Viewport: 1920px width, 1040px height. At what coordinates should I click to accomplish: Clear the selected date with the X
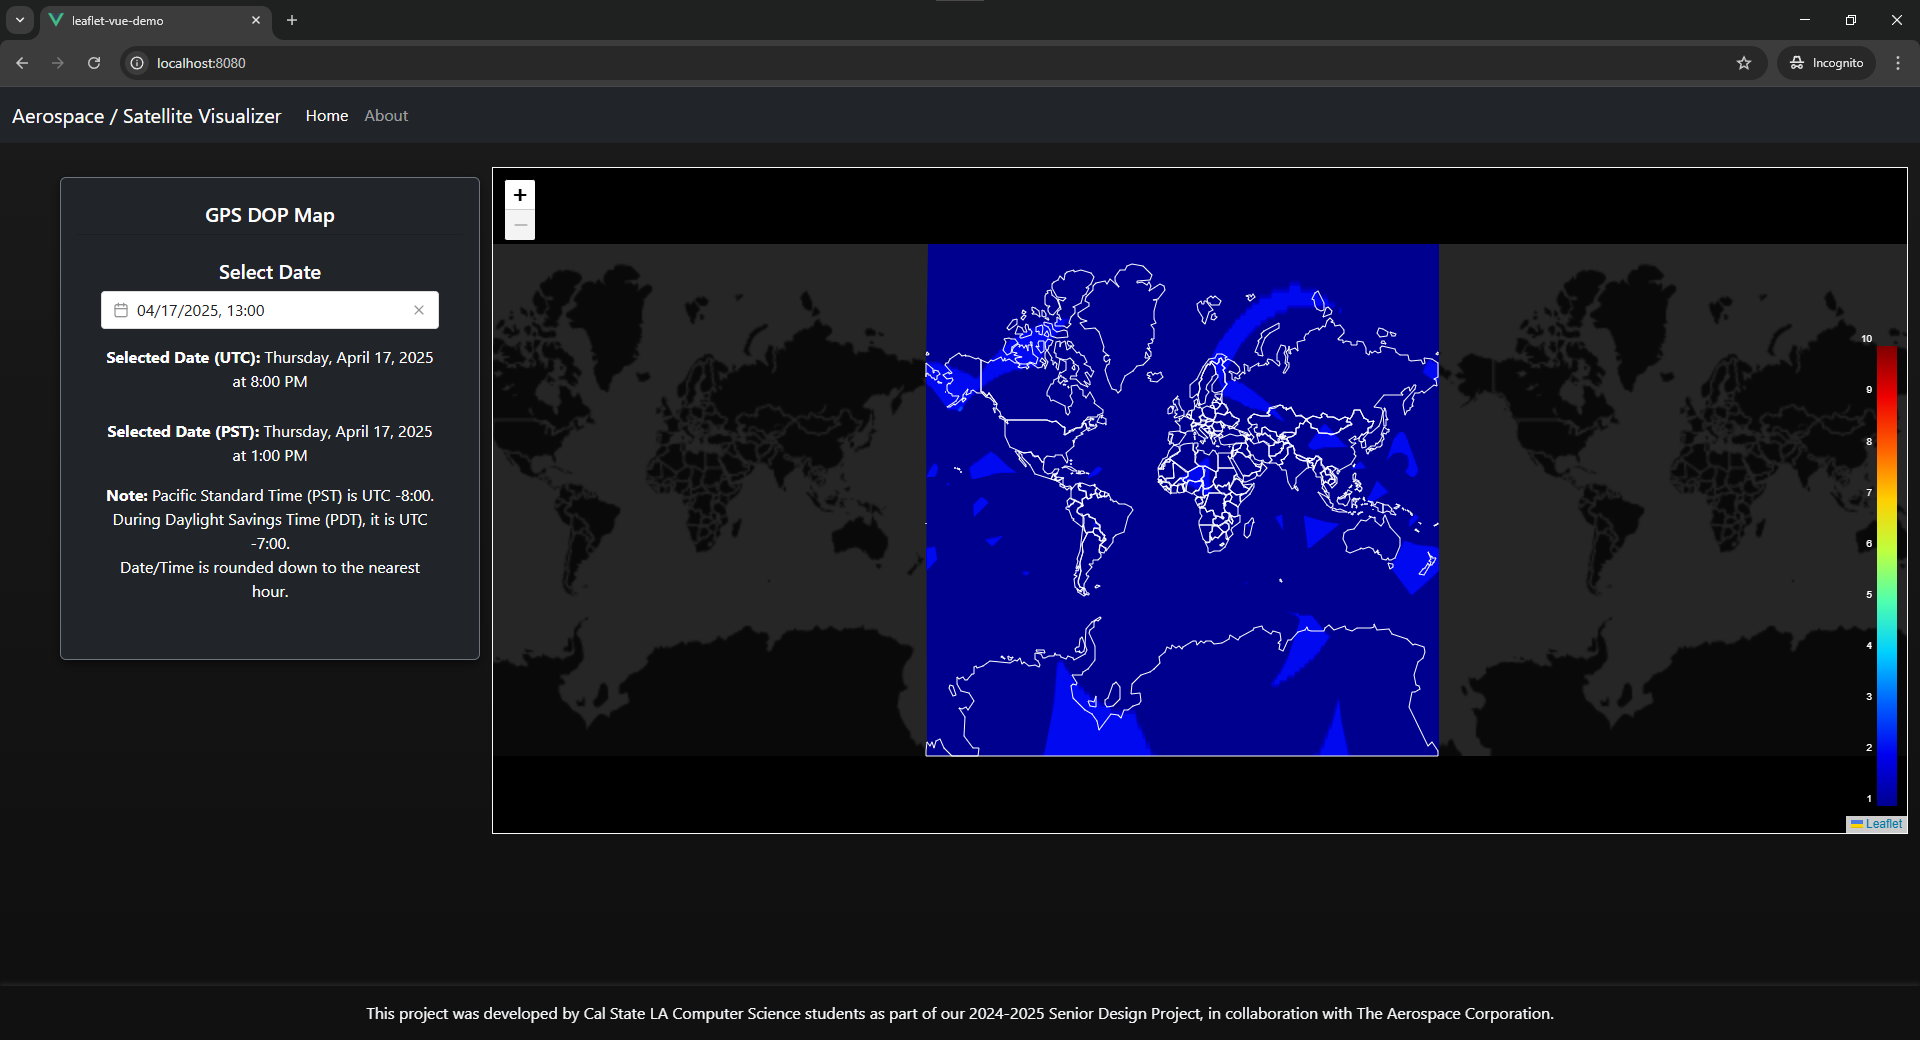(419, 310)
